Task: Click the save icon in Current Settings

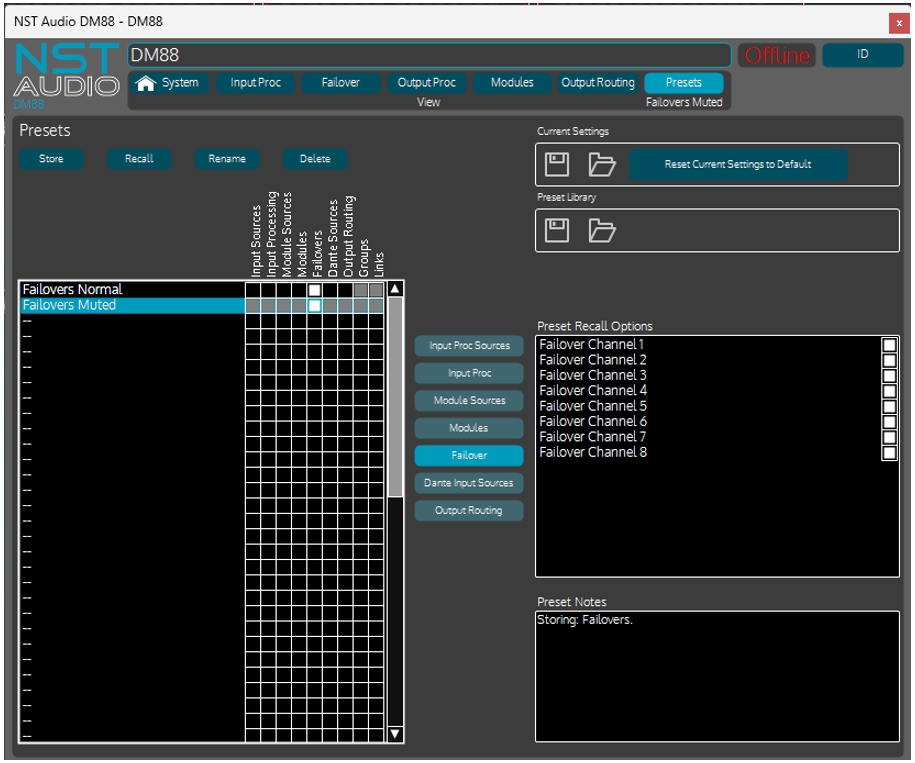Action: [x=557, y=164]
